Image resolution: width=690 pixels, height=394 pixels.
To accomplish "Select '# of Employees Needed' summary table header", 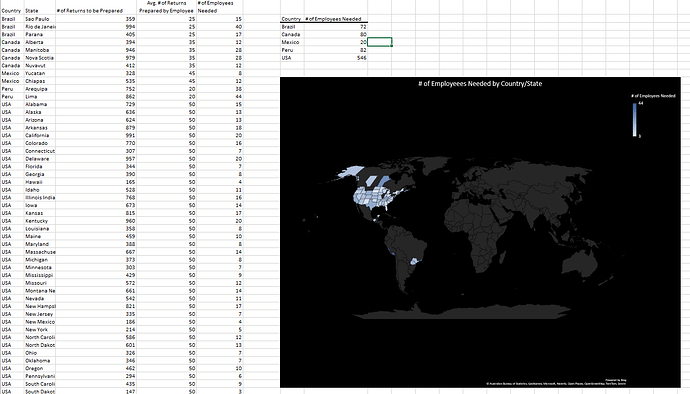I will [x=333, y=19].
